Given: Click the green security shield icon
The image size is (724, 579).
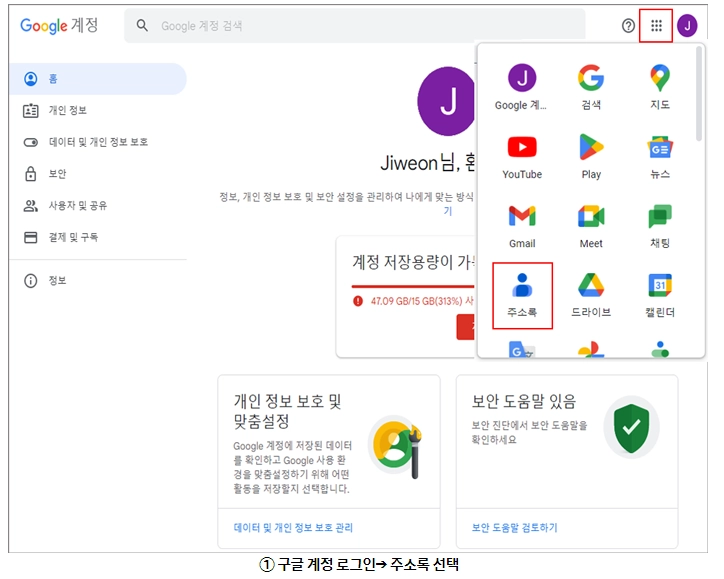Looking at the screenshot, I should tap(631, 428).
